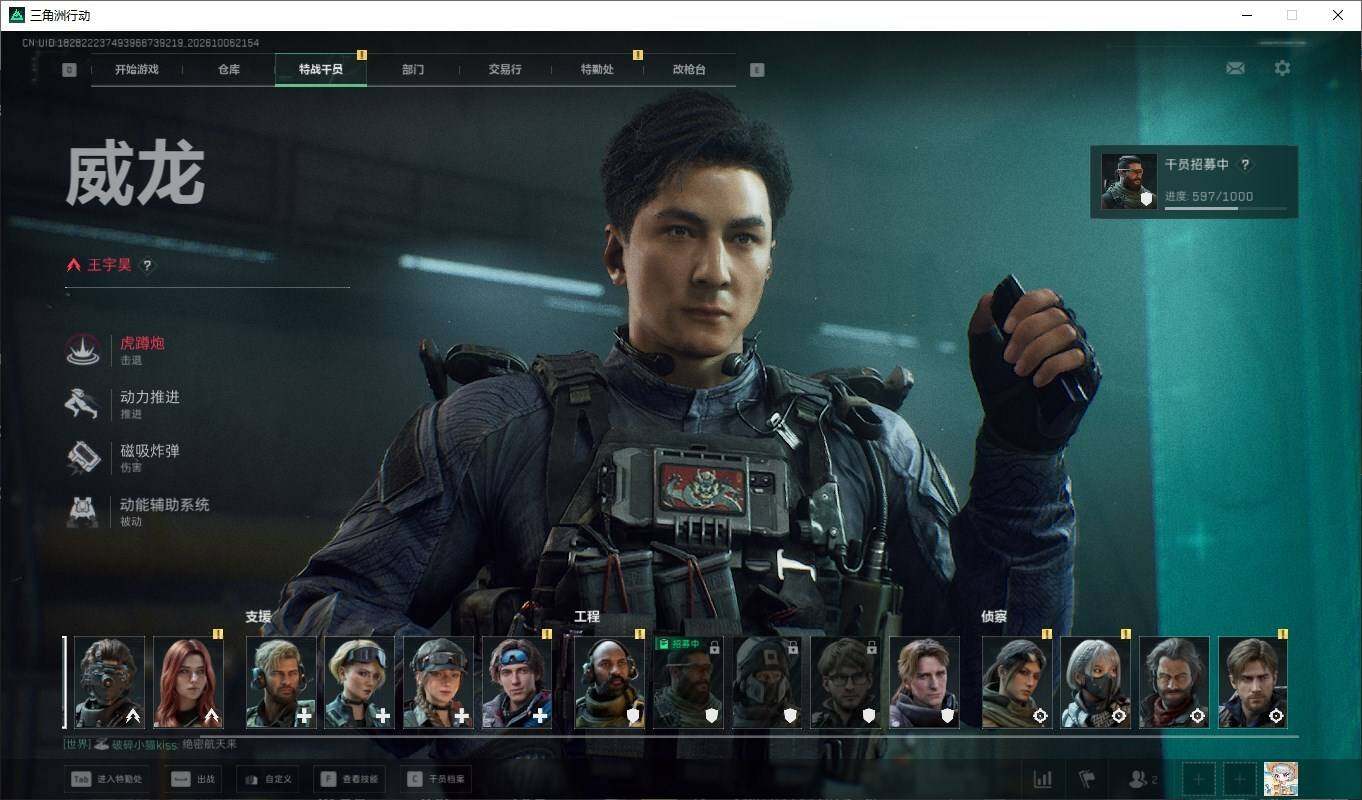This screenshot has height=800, width=1362.
Task: Open the 自定义 customization button
Action: [x=268, y=779]
